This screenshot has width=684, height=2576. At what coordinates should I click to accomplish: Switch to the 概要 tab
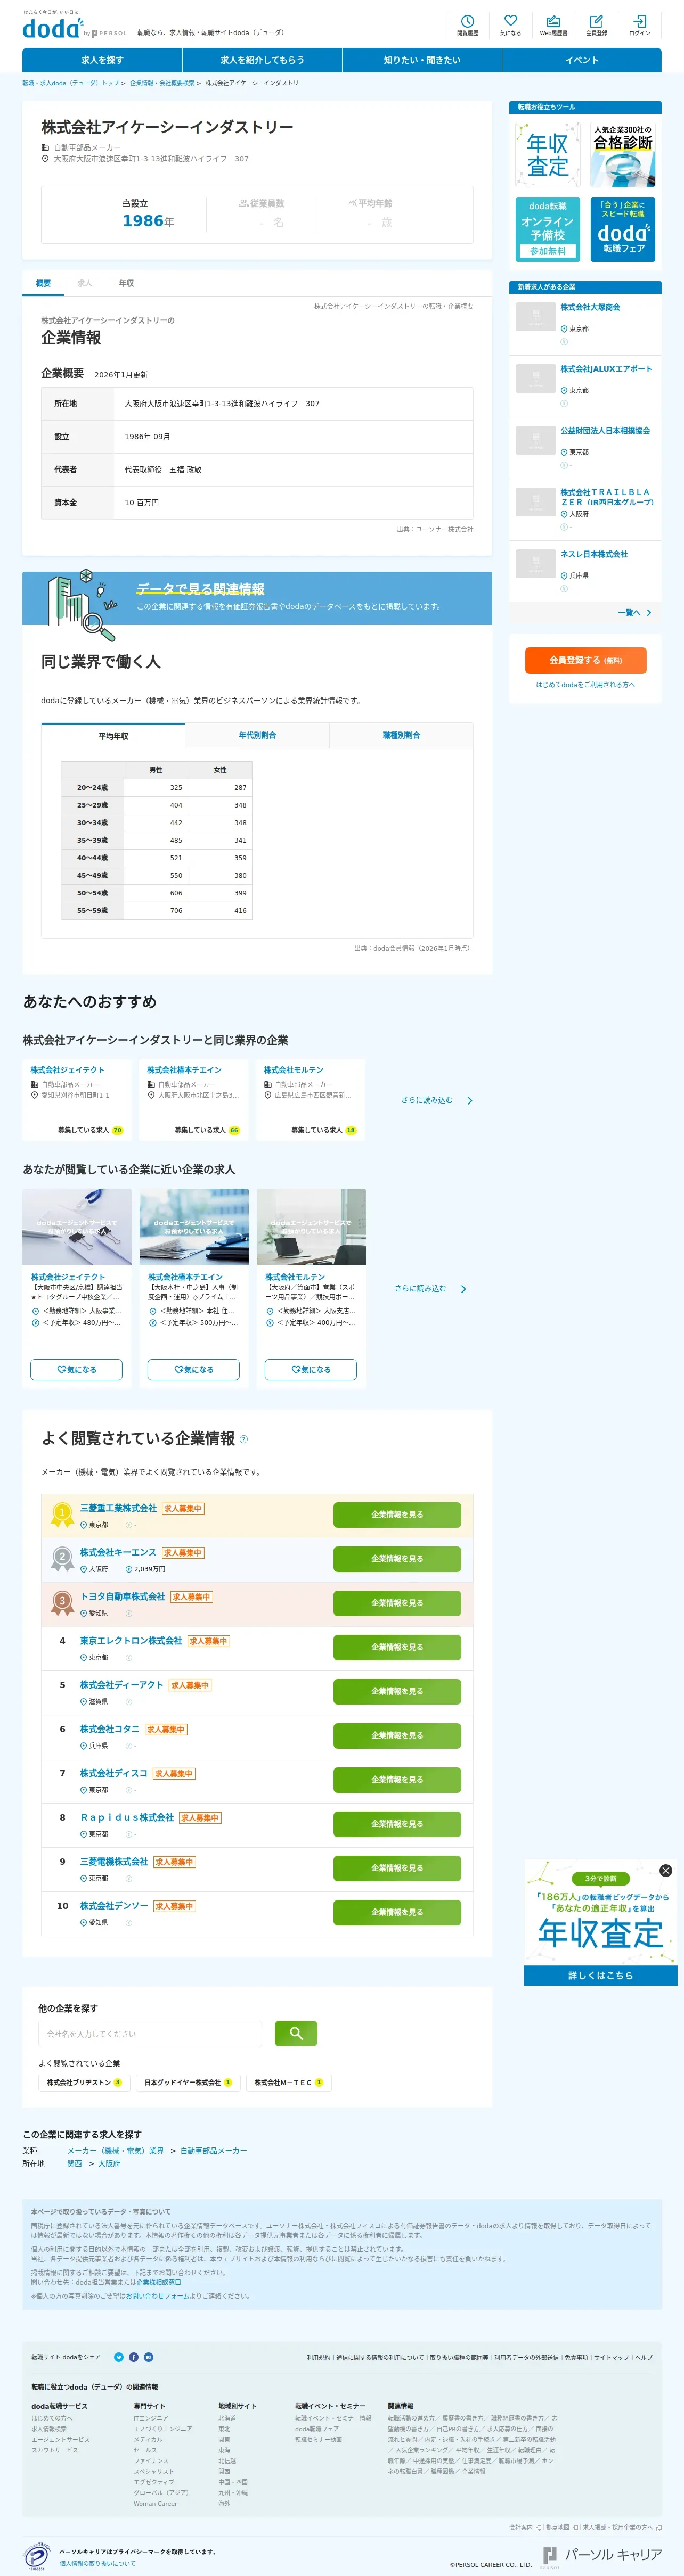coord(43,283)
